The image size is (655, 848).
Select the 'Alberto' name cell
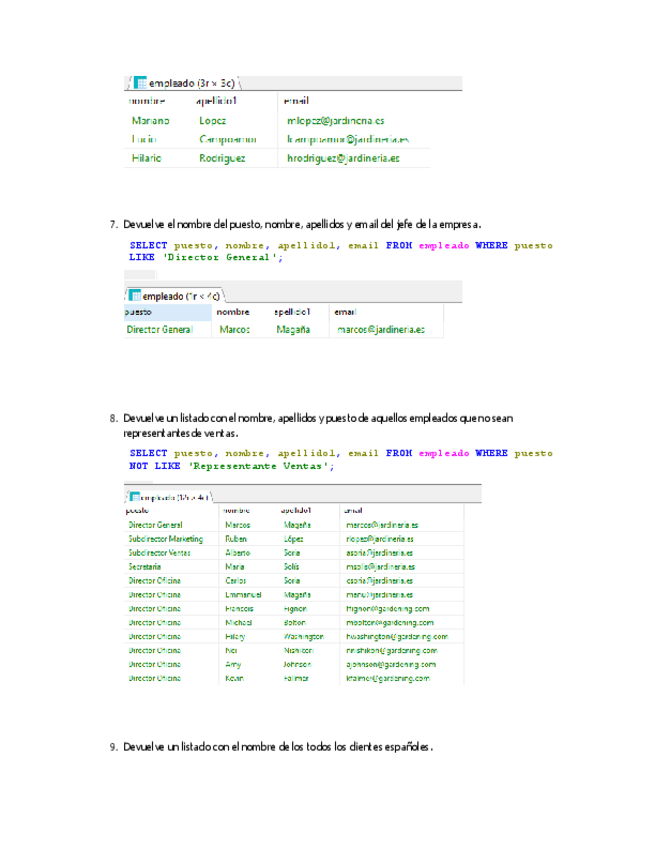coord(237,553)
